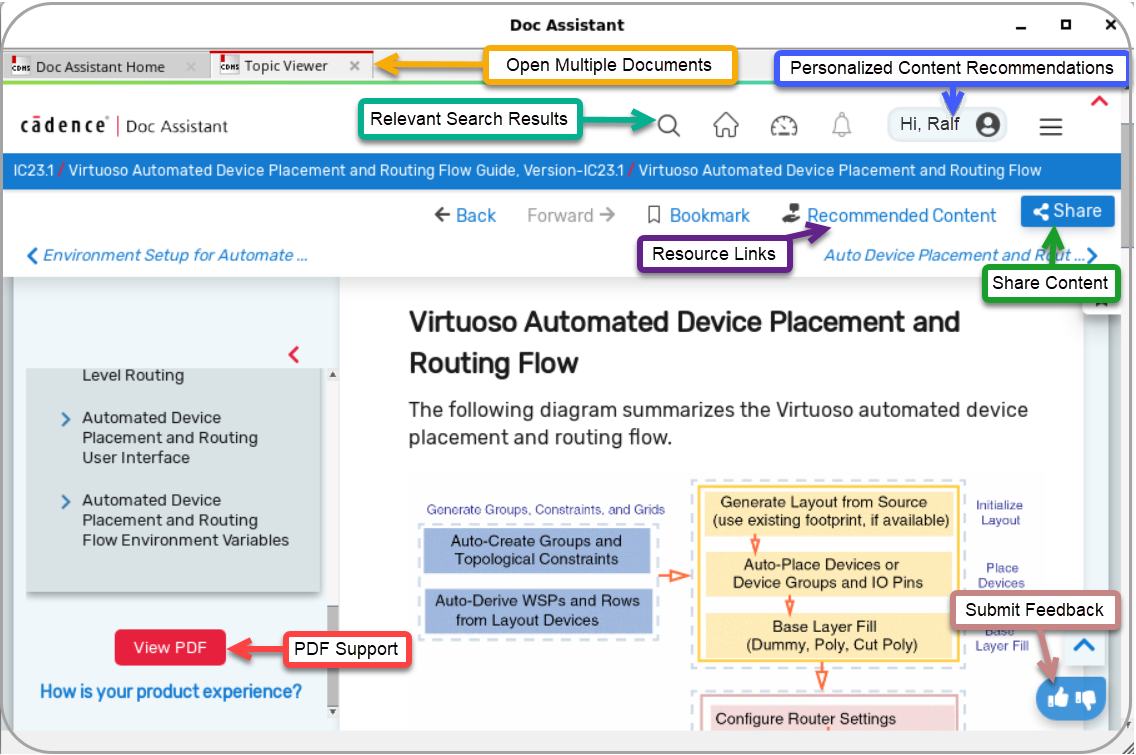Open the Flow Environment Variables topic
The height and width of the screenshot is (755, 1136).
185,520
